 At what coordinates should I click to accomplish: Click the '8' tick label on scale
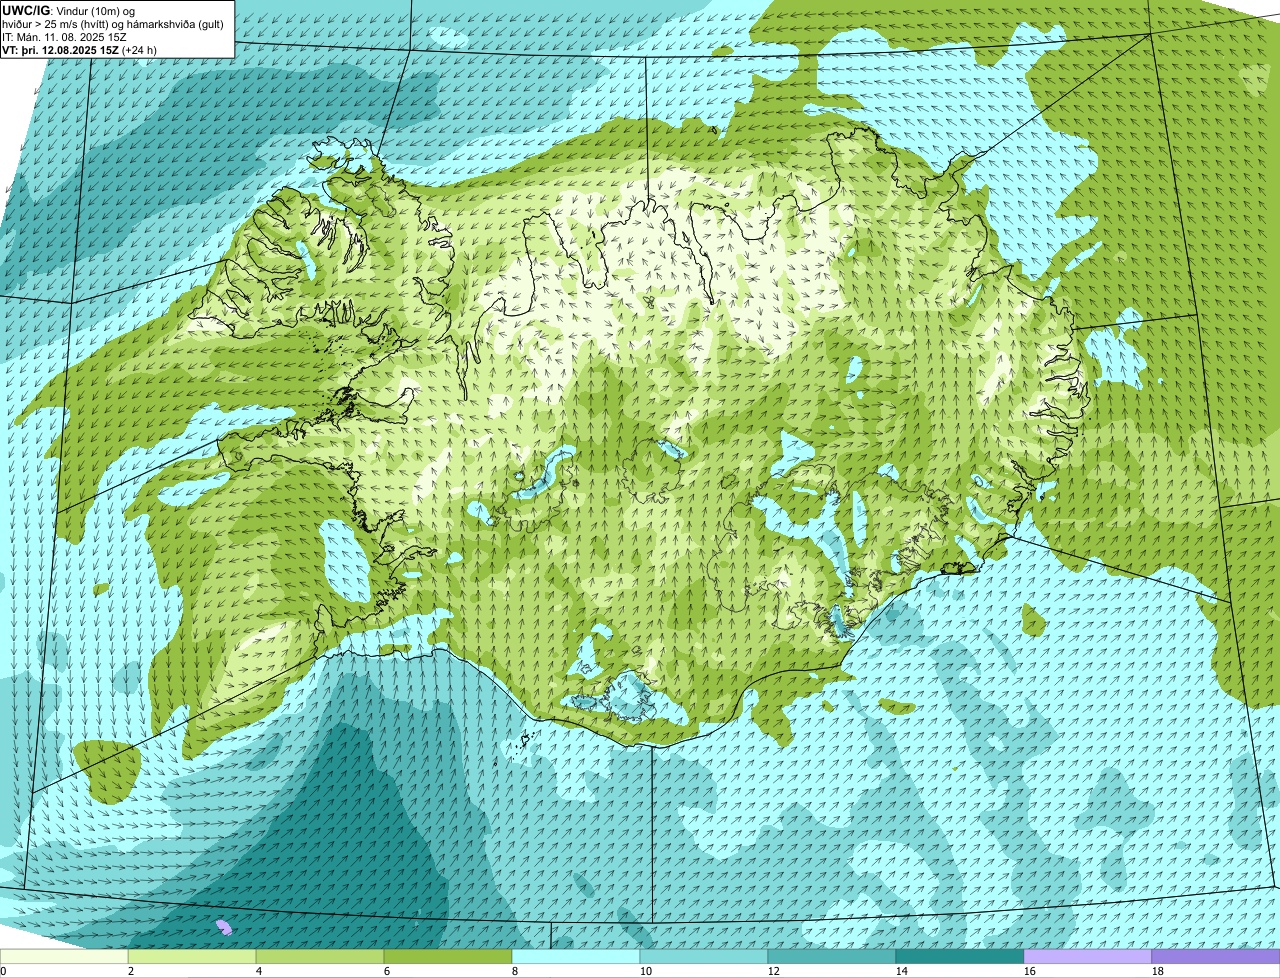(x=514, y=971)
